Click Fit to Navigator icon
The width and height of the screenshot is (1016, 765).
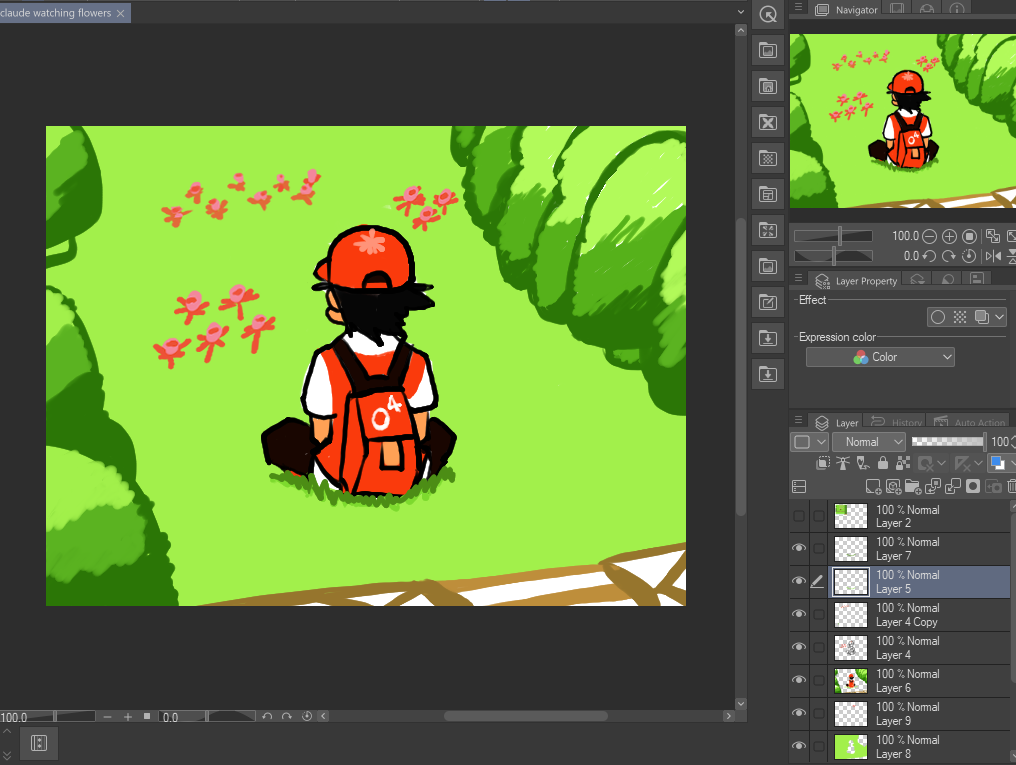pyautogui.click(x=992, y=236)
